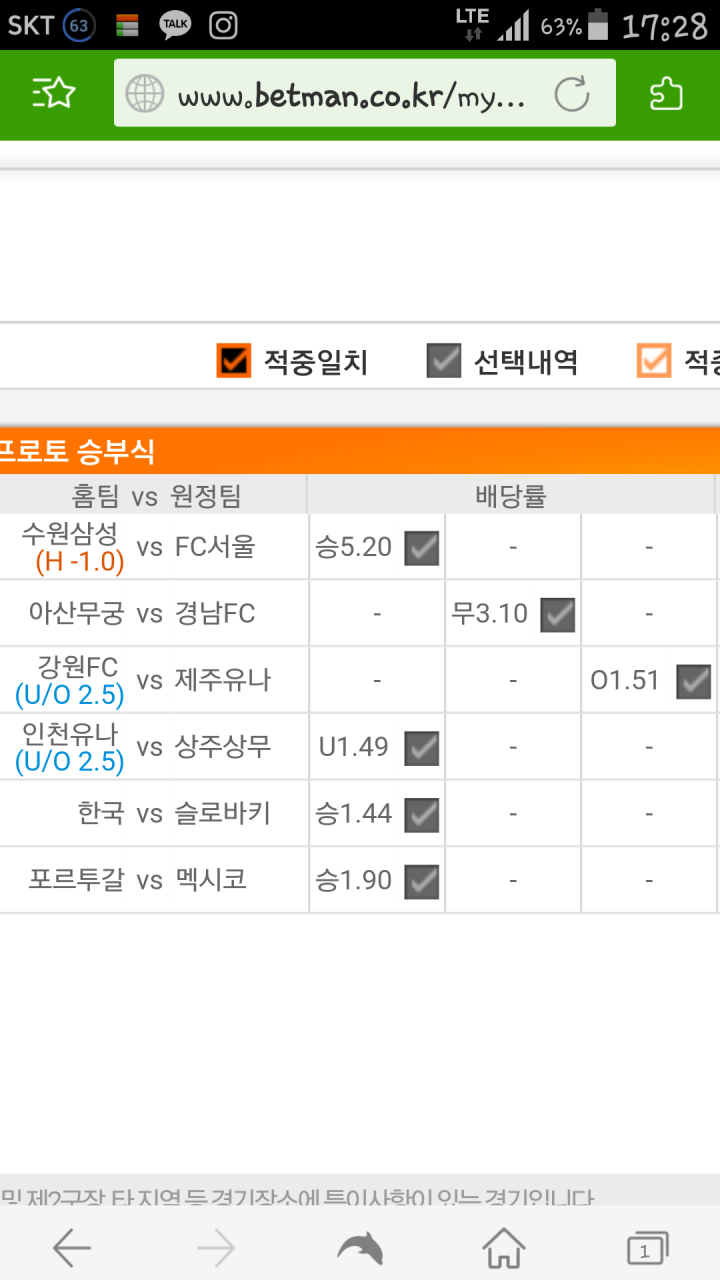
Task: Toggle the 승1.44 checkbox for 한국
Action: (x=421, y=815)
